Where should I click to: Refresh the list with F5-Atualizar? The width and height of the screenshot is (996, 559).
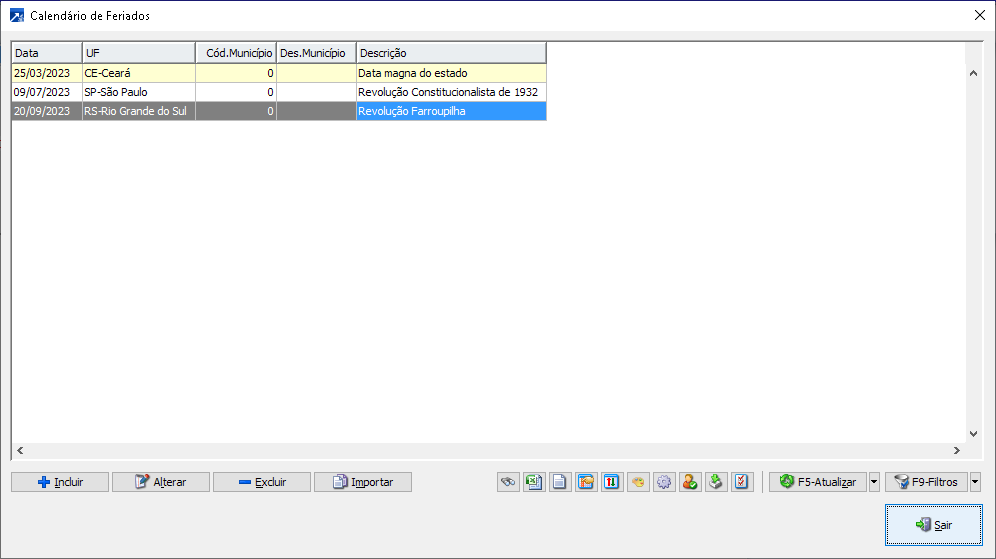818,482
